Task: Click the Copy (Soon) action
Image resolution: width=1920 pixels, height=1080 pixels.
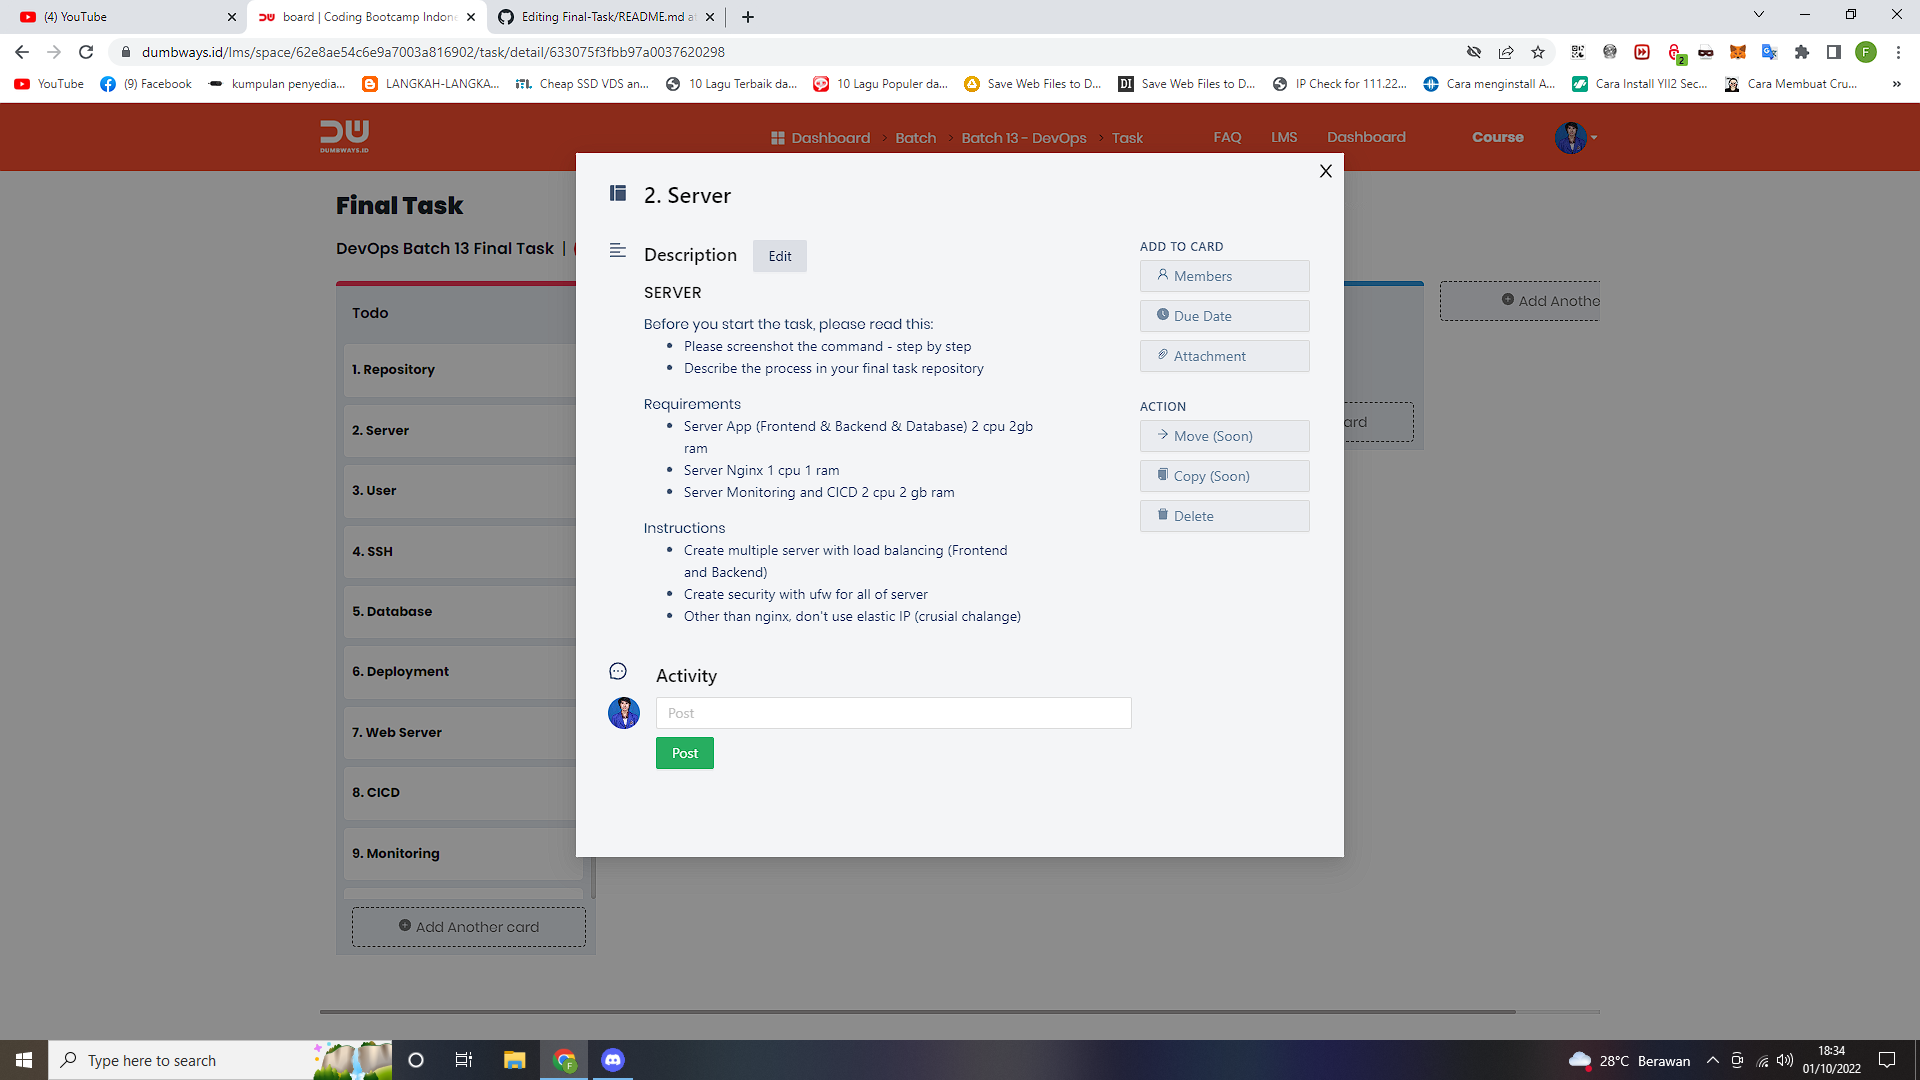Action: [1224, 476]
